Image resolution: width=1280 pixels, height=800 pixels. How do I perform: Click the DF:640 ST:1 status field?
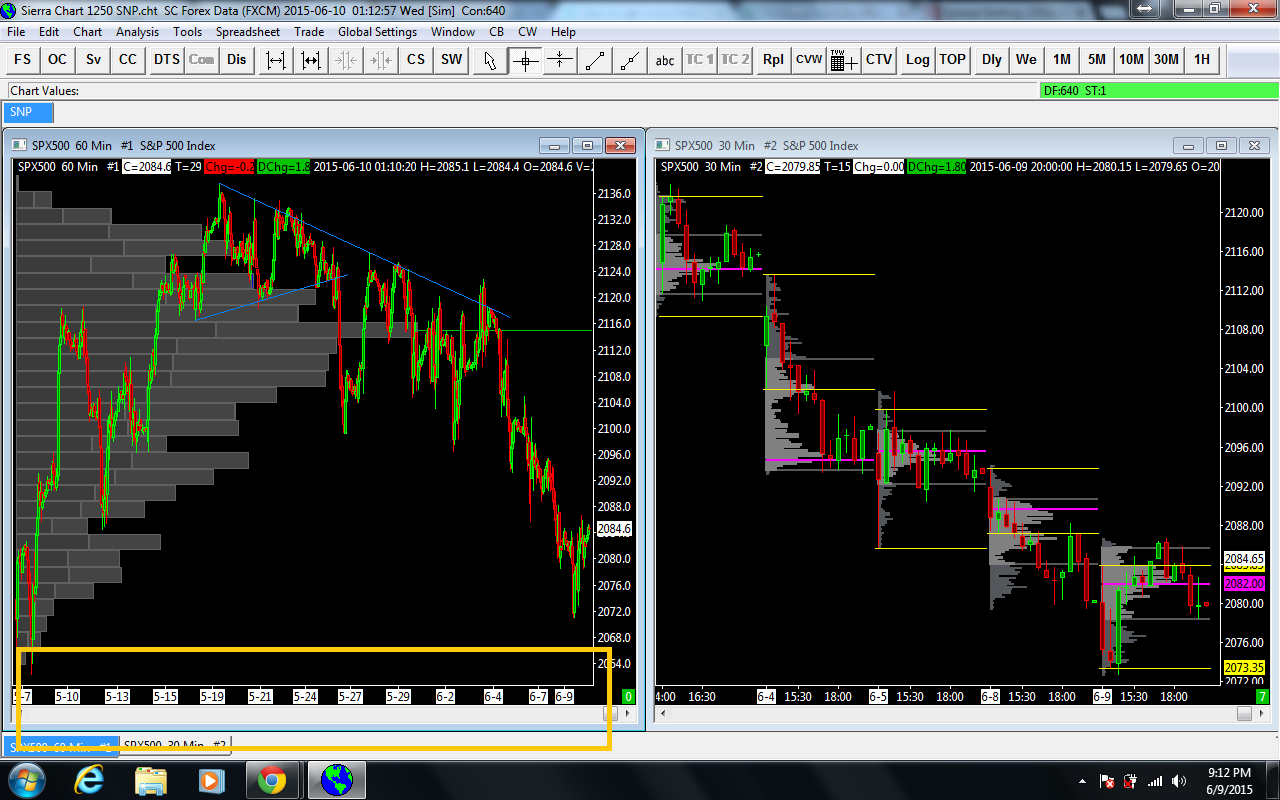point(1157,90)
